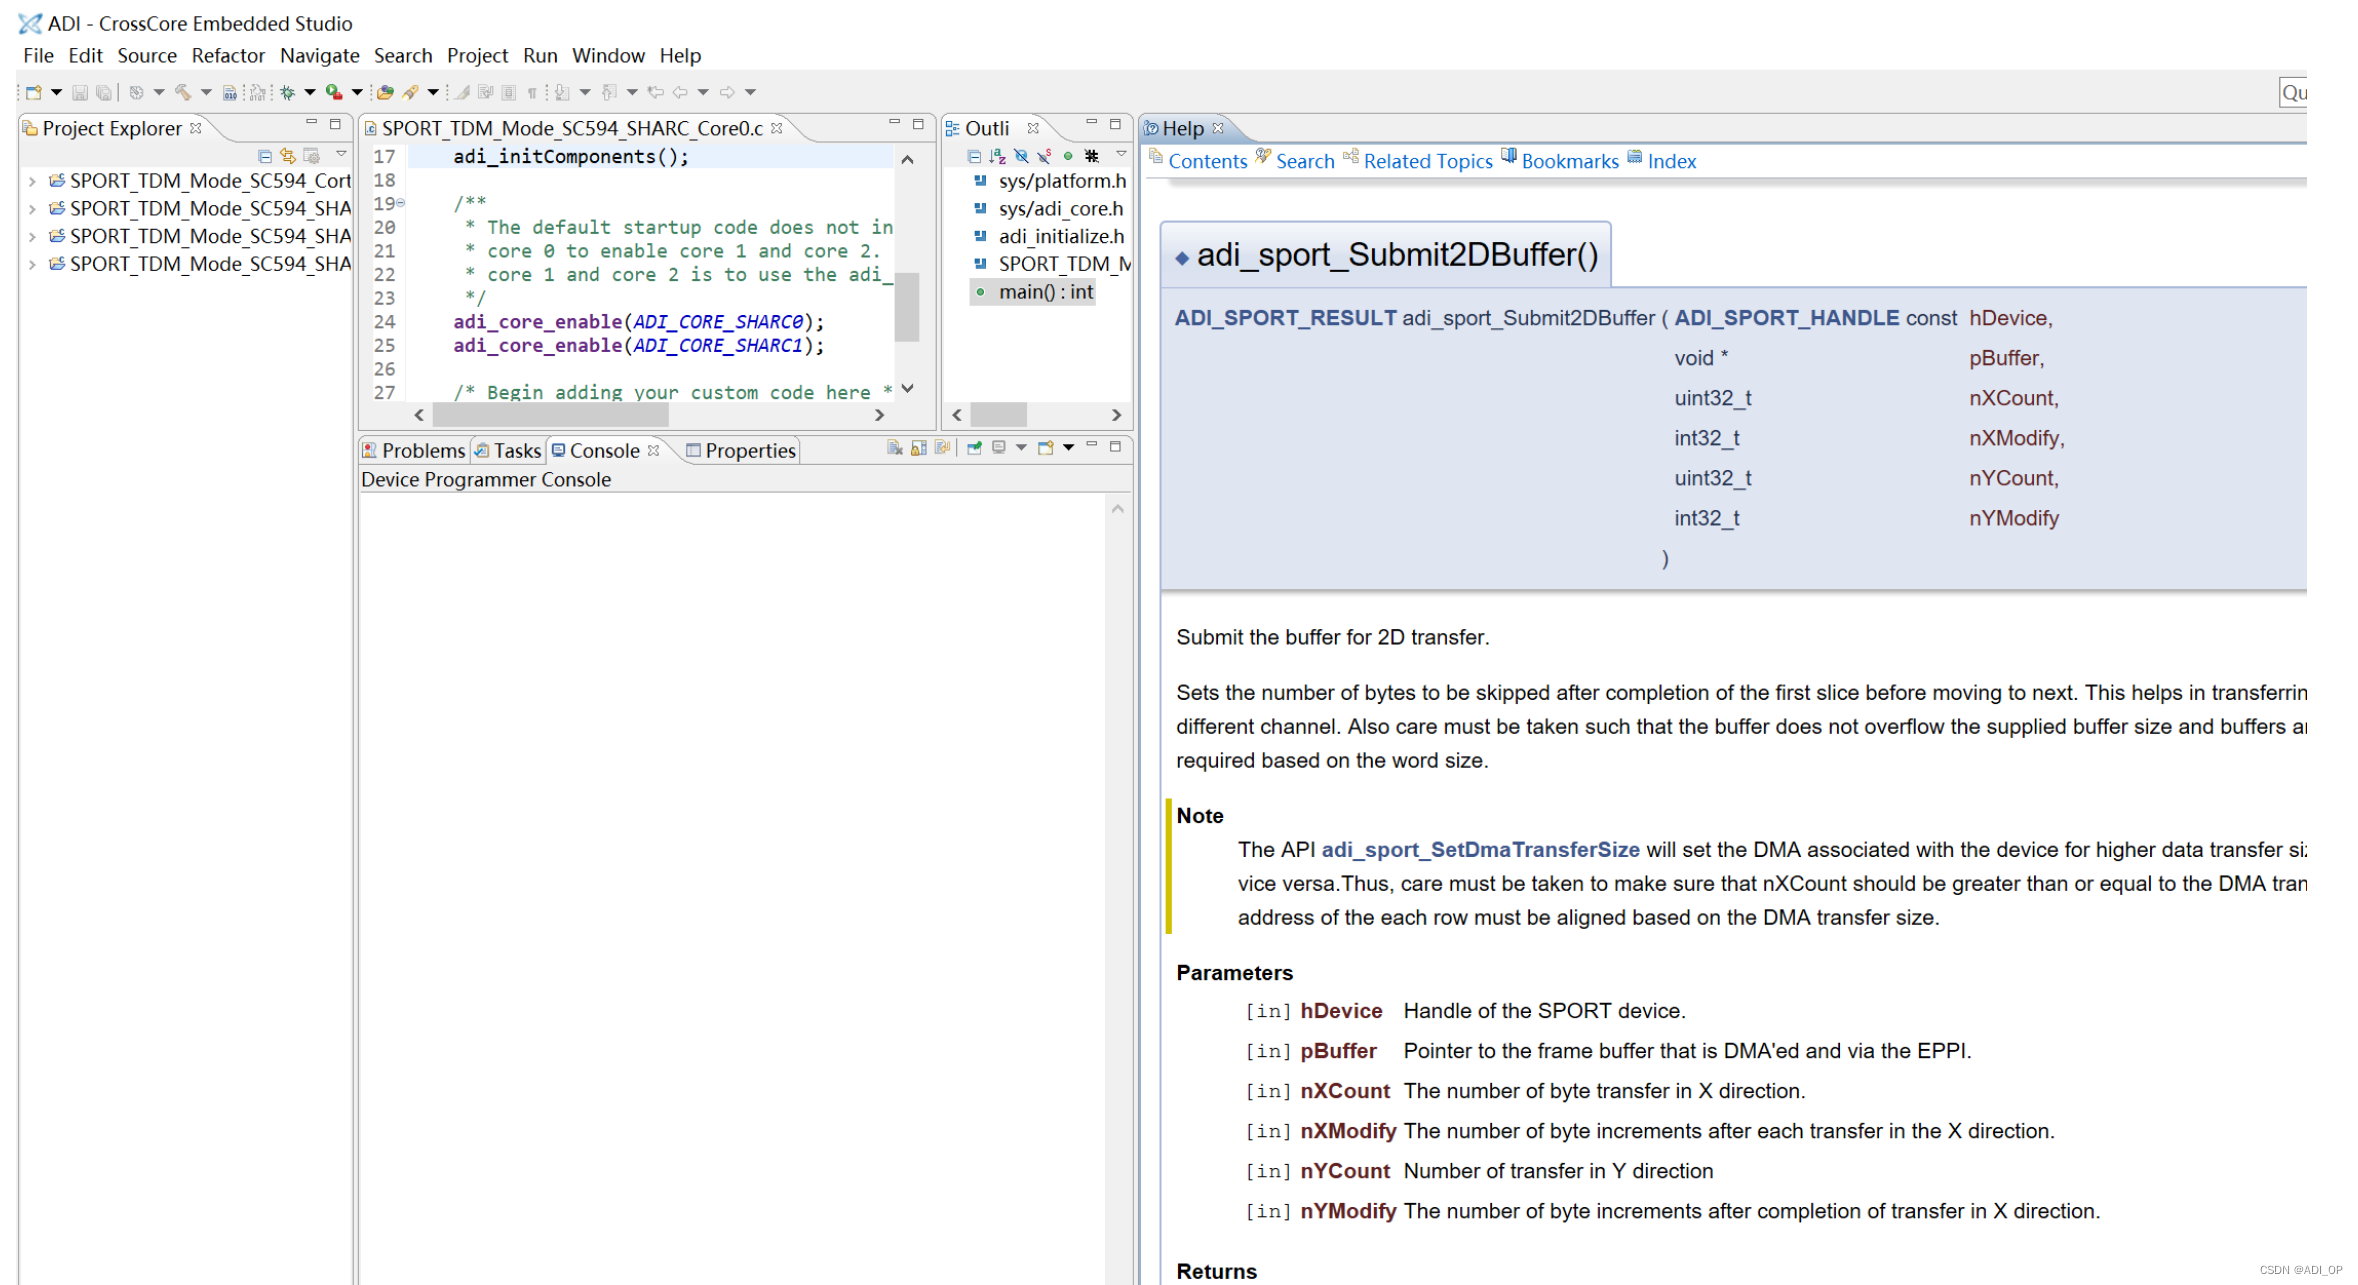Open the New wizard dropdown arrow
This screenshot has width=2358, height=1285.
(56, 93)
